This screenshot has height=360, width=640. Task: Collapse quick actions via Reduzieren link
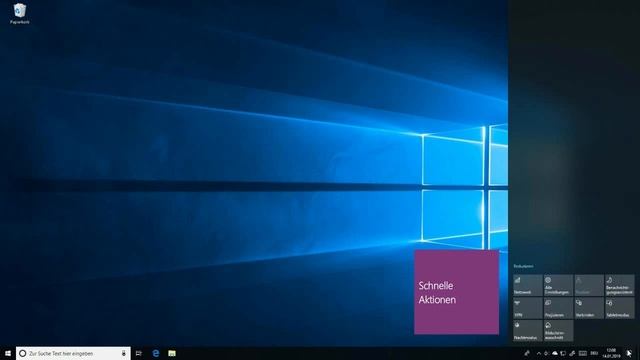524,266
